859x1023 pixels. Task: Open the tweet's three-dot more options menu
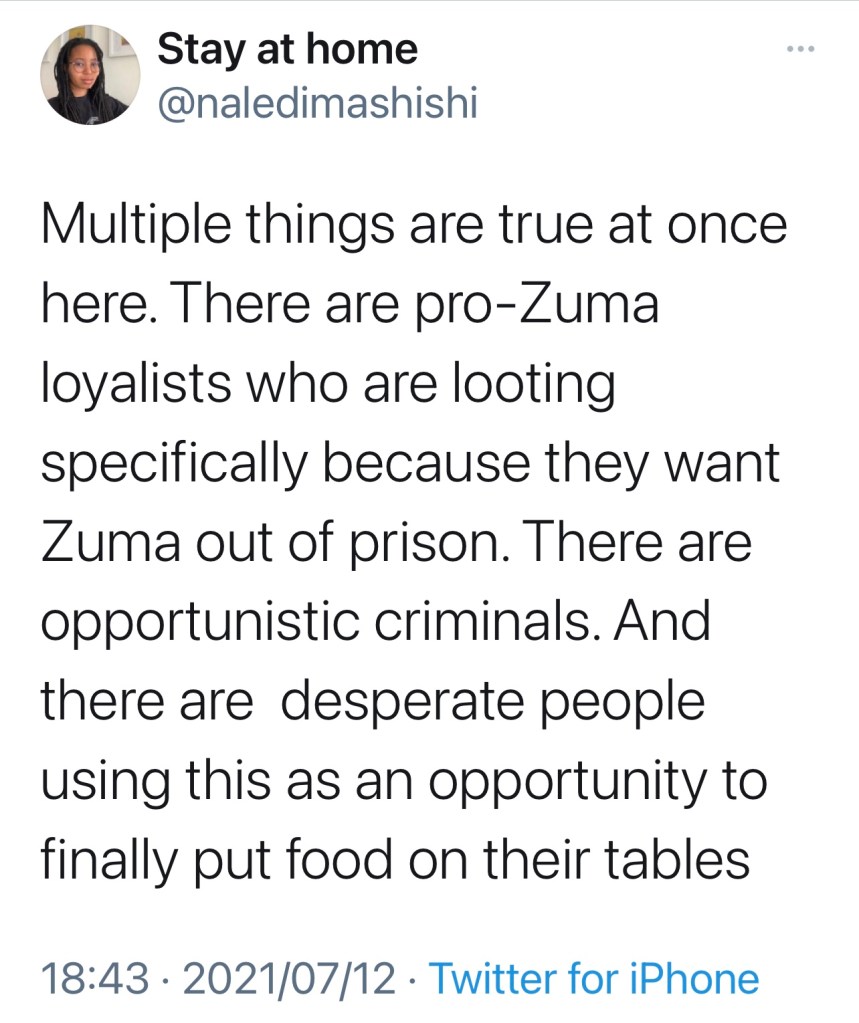(x=801, y=48)
